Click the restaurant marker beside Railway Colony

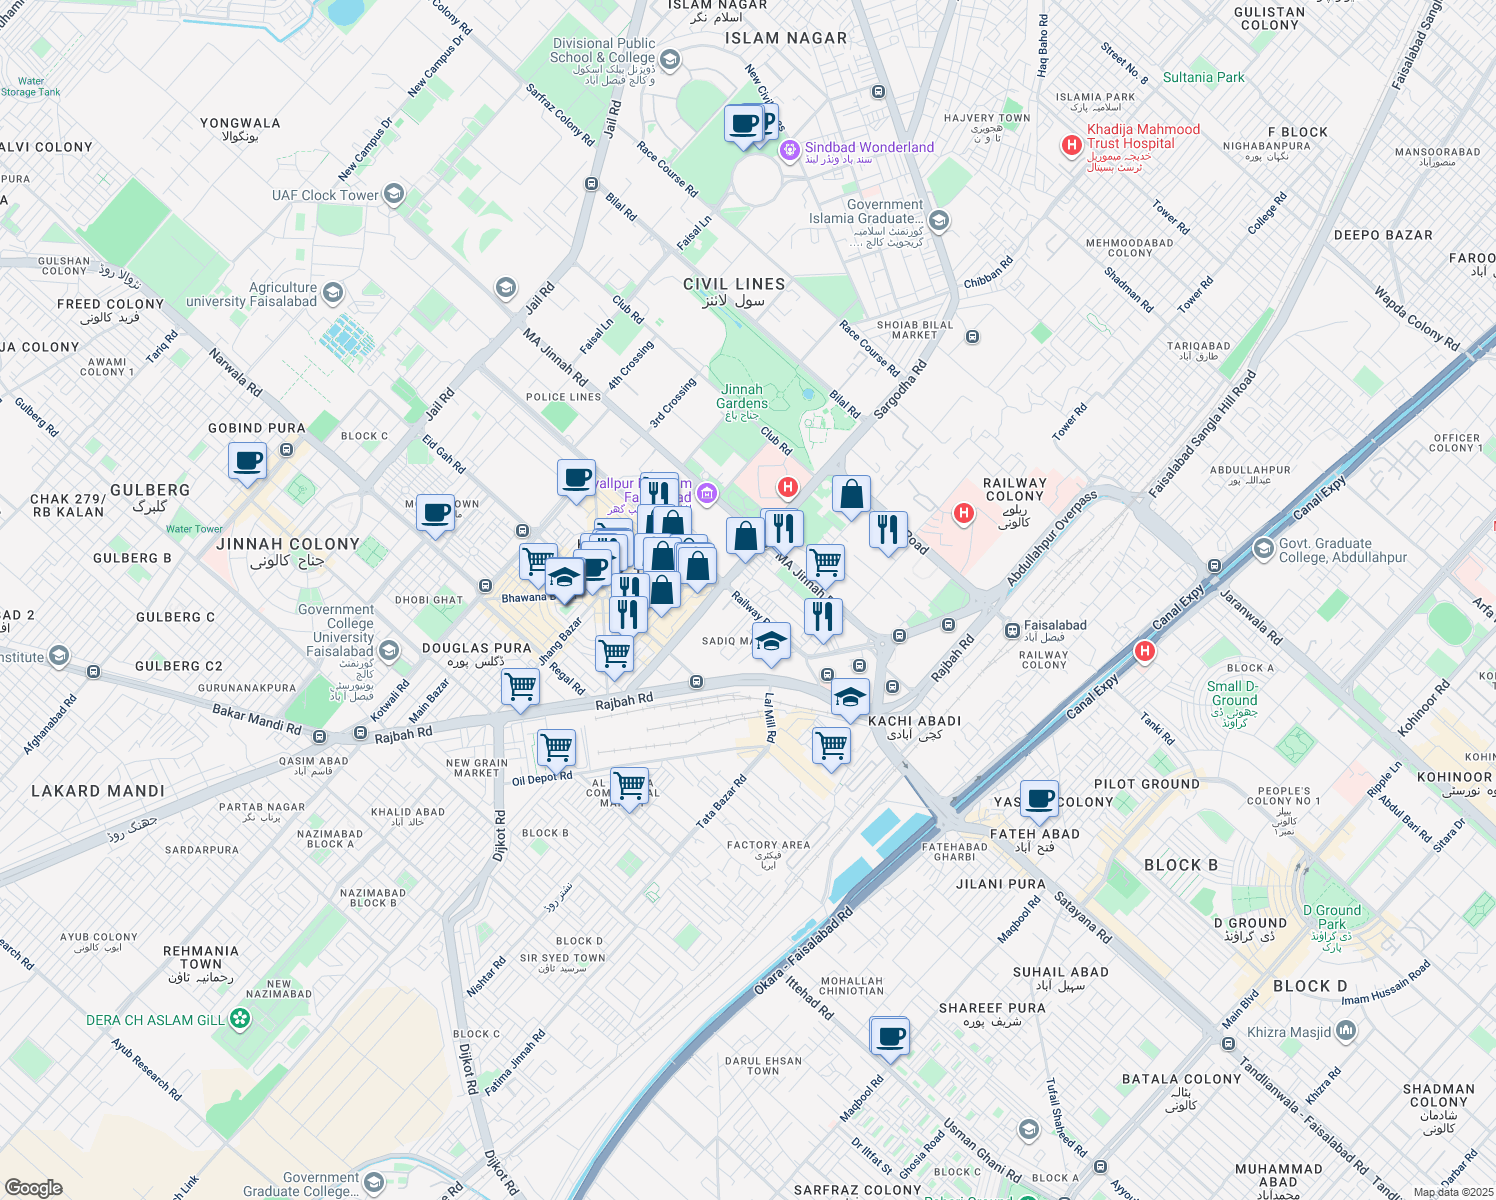click(888, 530)
